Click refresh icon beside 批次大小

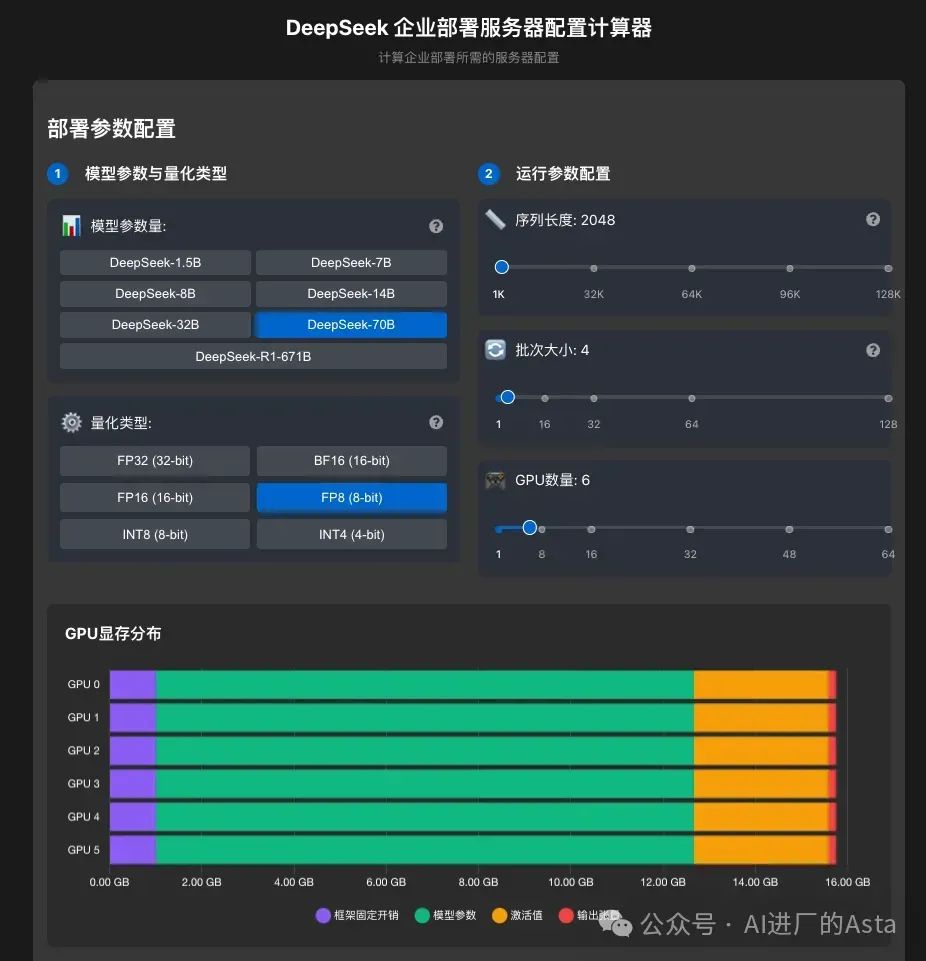click(495, 350)
